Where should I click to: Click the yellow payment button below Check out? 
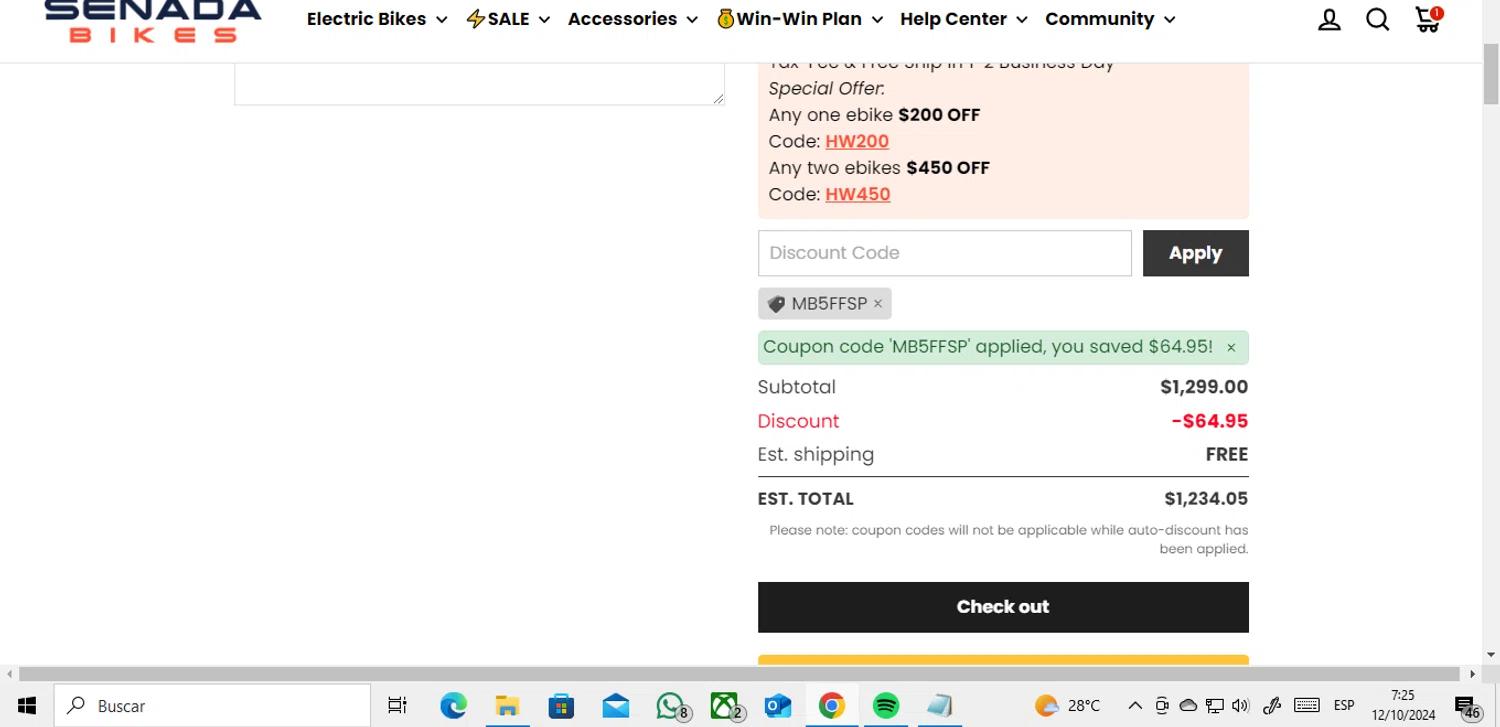tap(1003, 659)
